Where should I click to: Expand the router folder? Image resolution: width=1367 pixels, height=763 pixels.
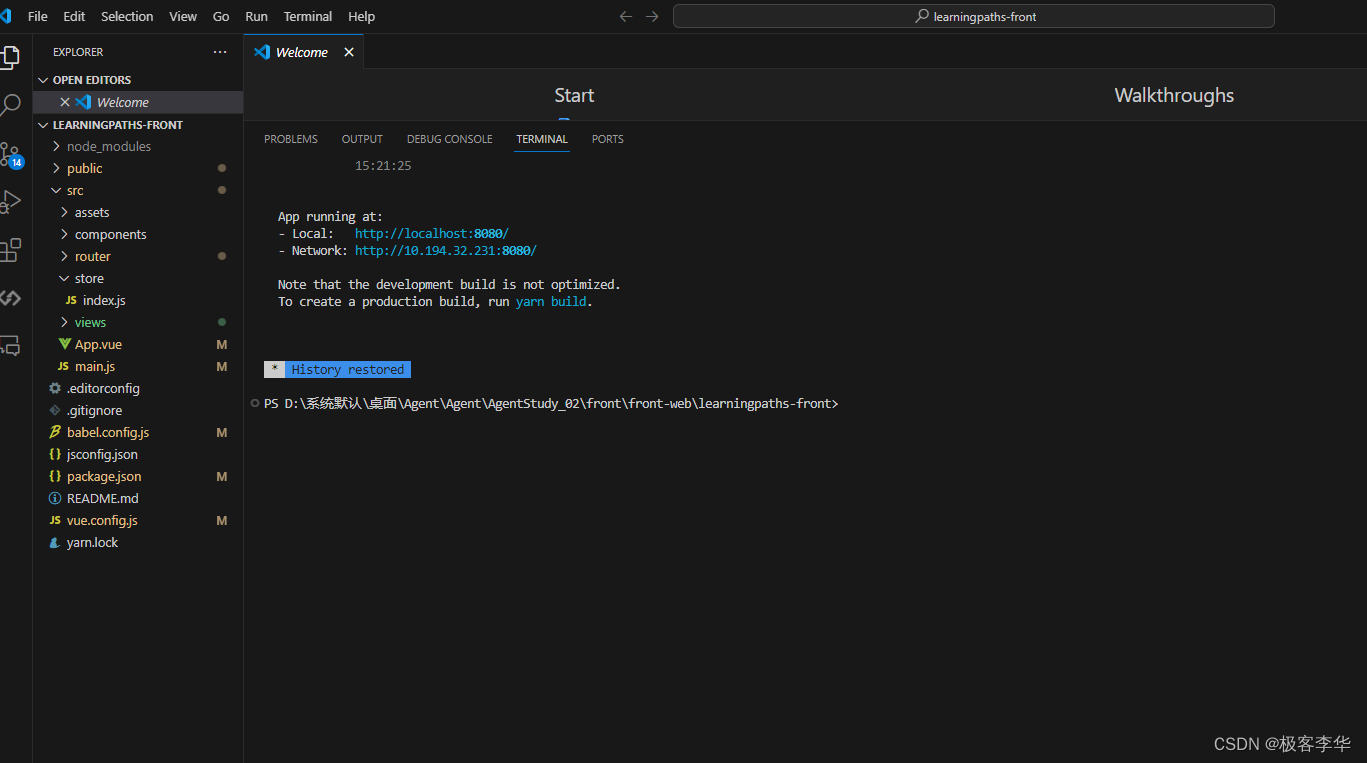click(x=65, y=256)
